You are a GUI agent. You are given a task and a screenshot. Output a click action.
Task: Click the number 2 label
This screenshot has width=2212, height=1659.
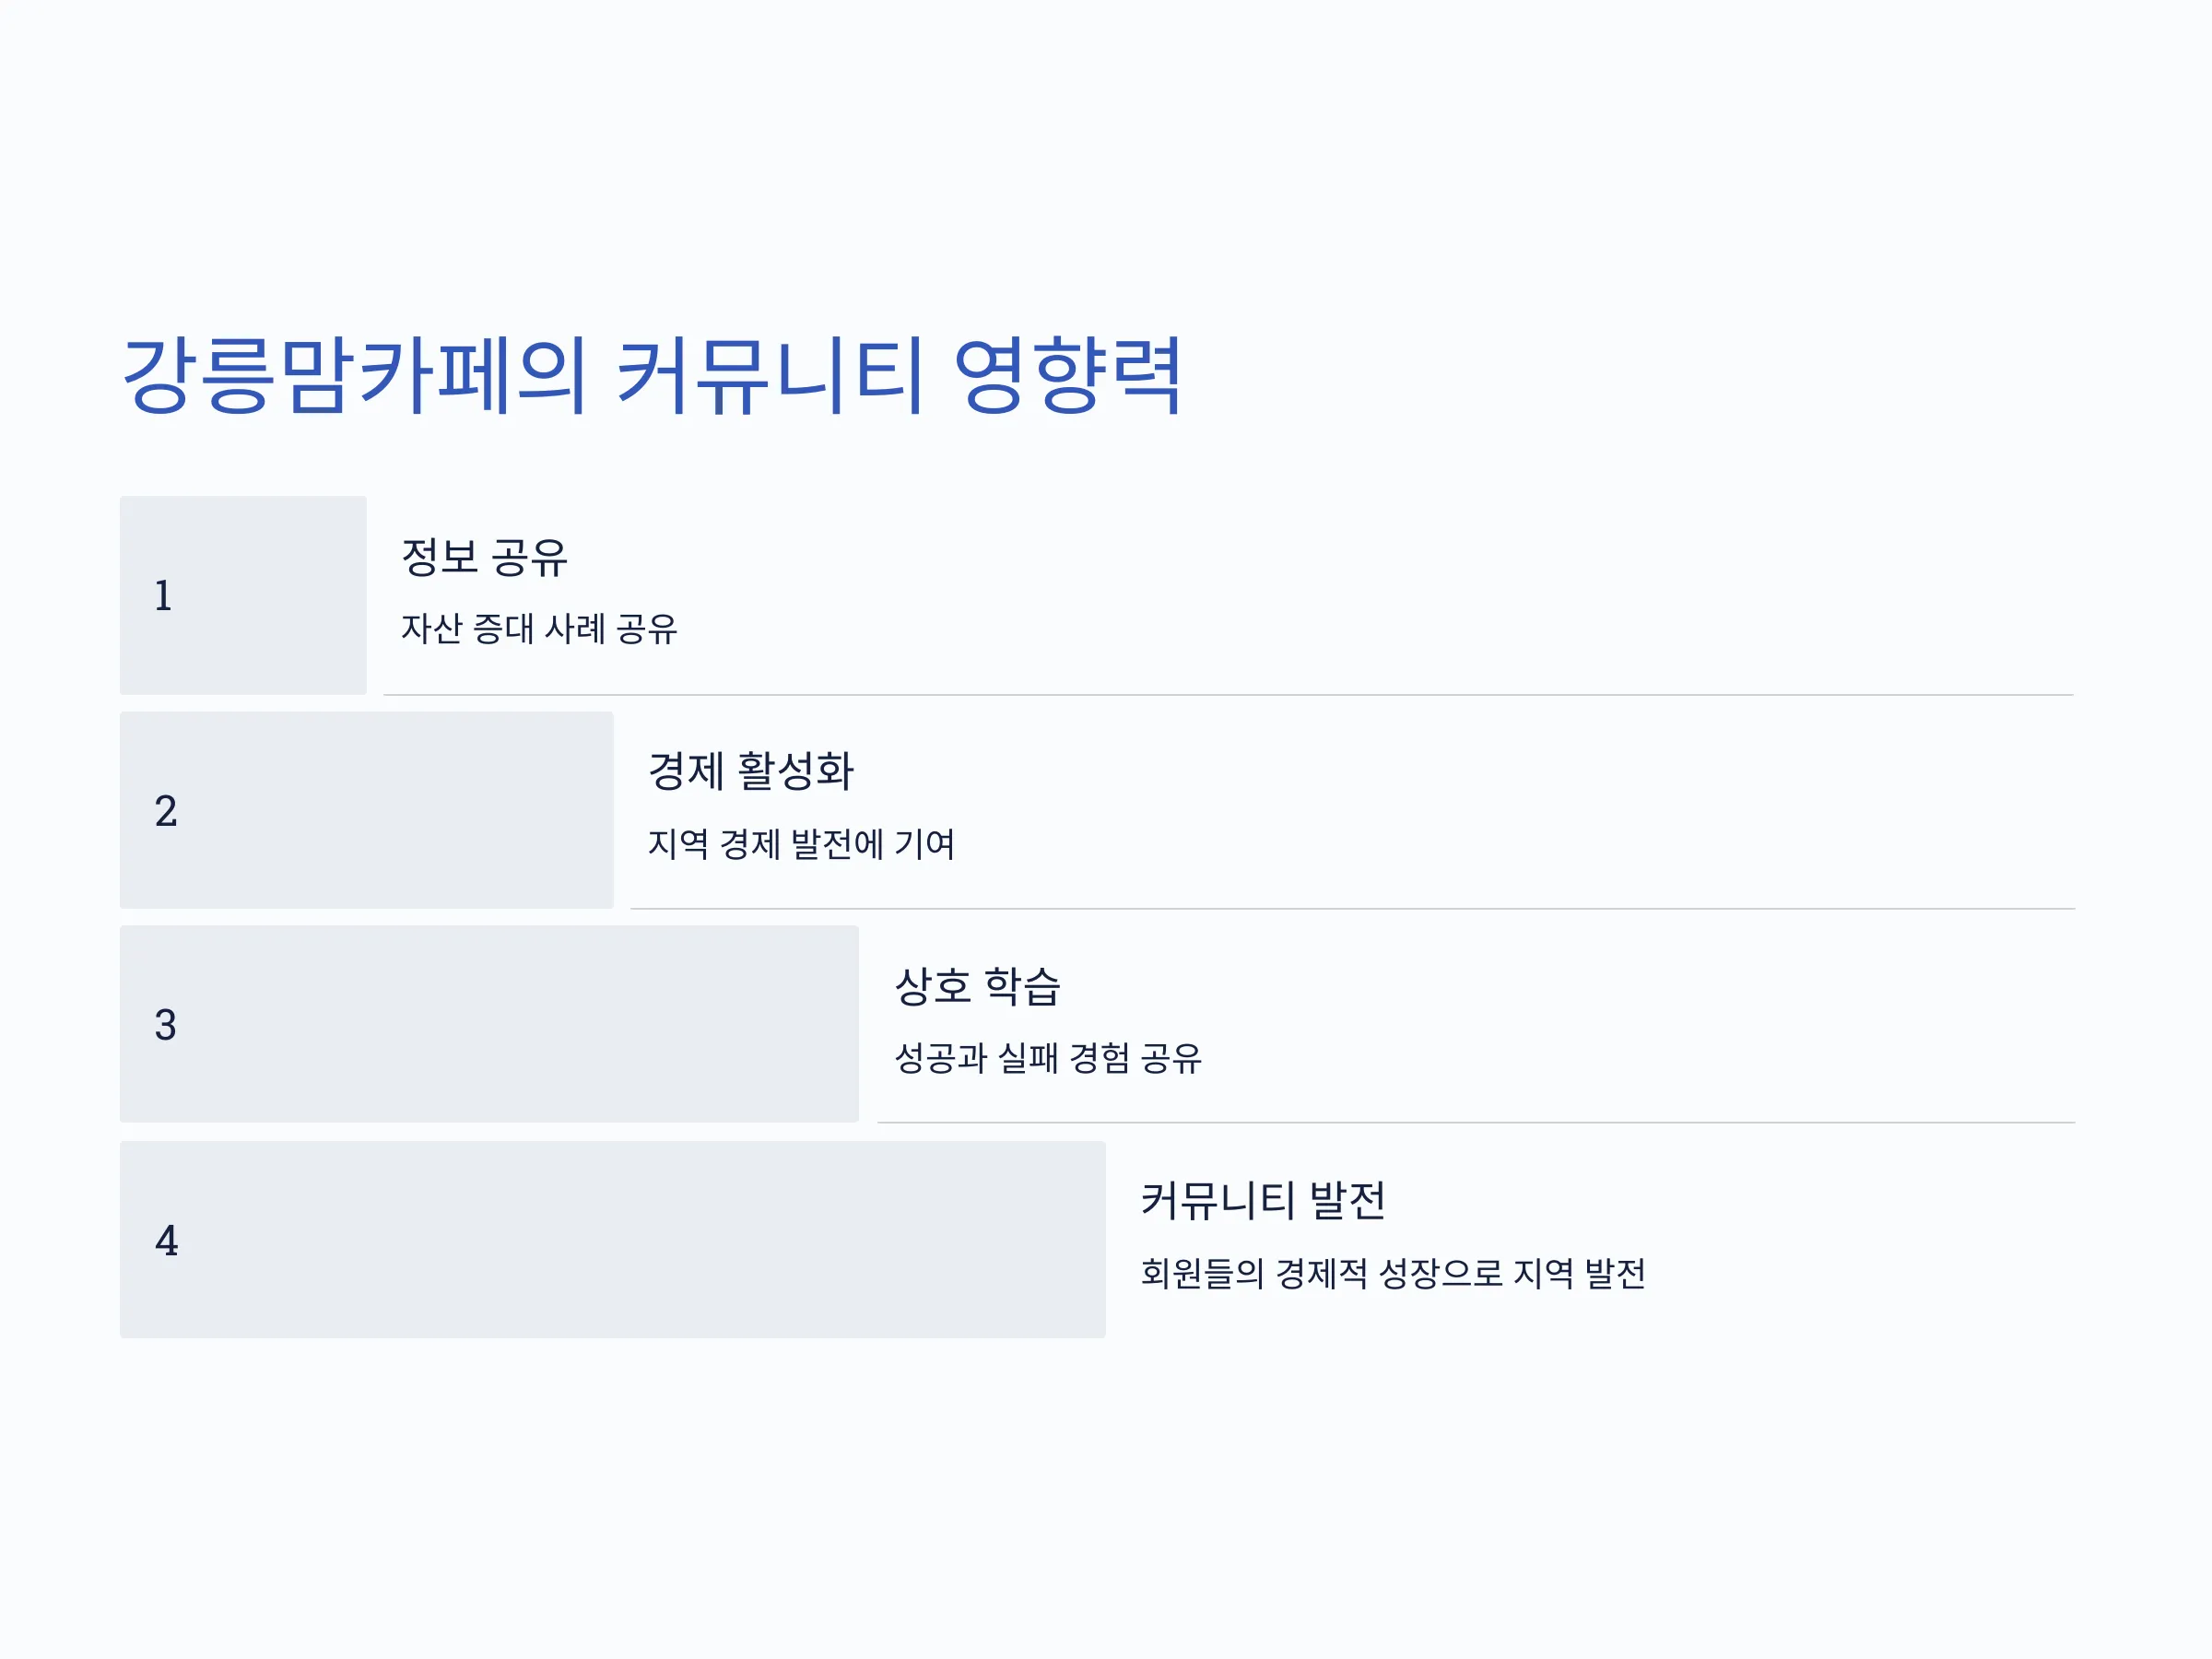pos(166,811)
